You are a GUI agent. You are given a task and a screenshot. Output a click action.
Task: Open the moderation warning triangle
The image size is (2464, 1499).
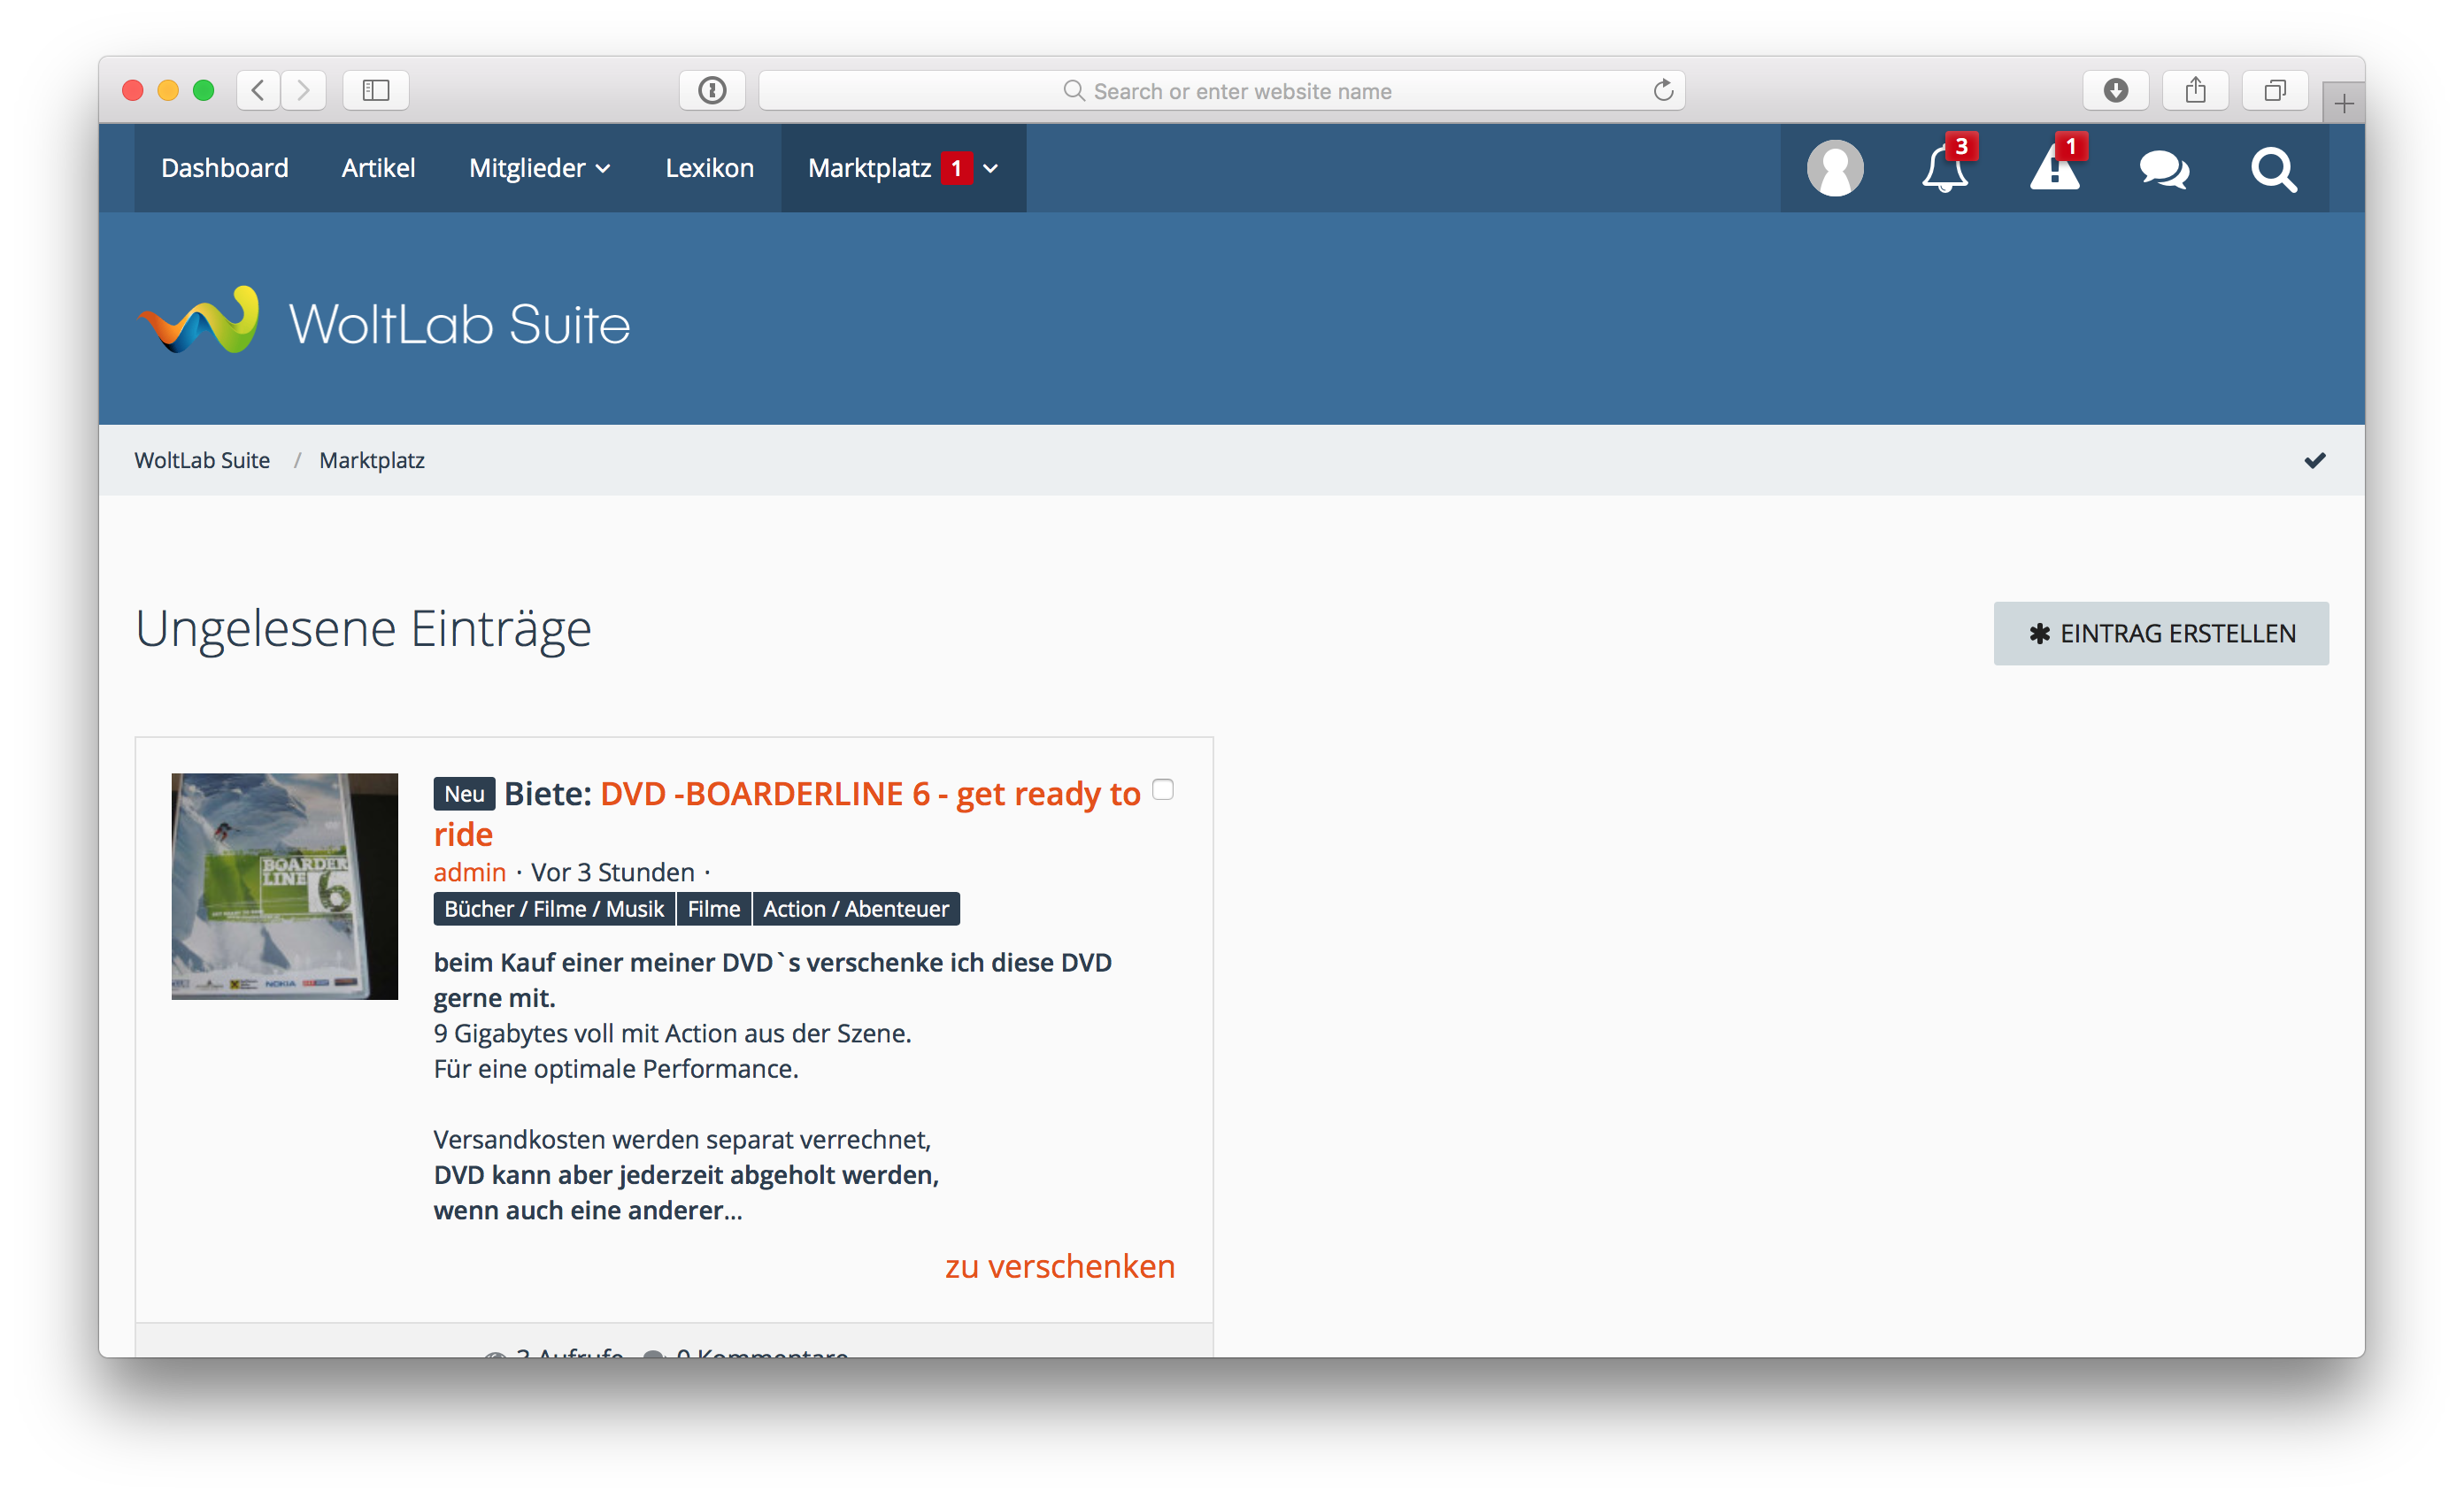click(2054, 168)
